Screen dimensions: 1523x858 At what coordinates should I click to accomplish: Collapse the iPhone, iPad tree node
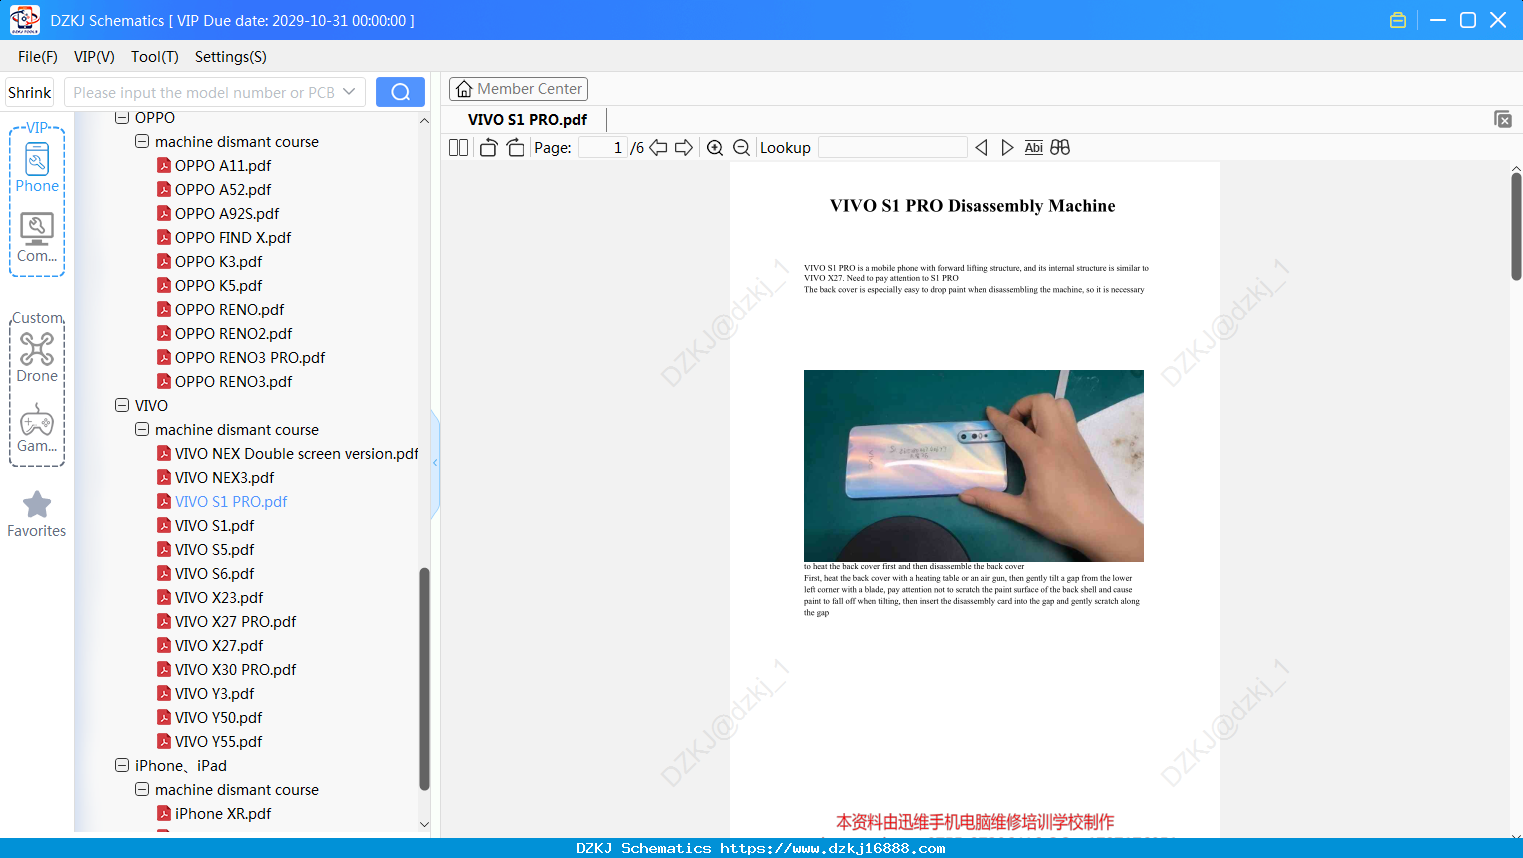[122, 765]
